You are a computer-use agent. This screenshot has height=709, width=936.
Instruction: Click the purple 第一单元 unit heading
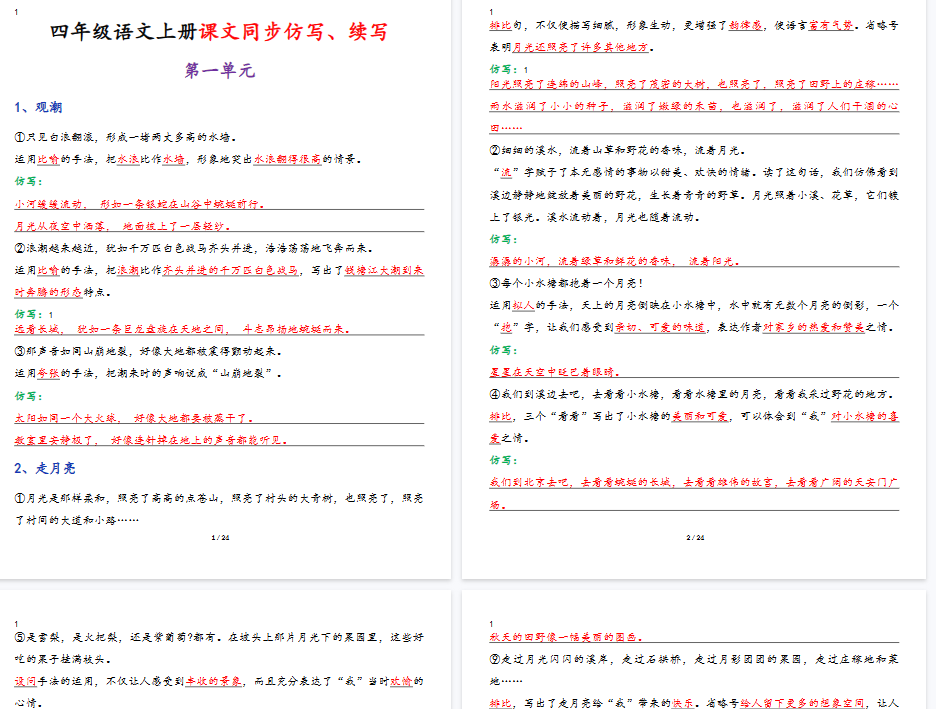point(219,70)
